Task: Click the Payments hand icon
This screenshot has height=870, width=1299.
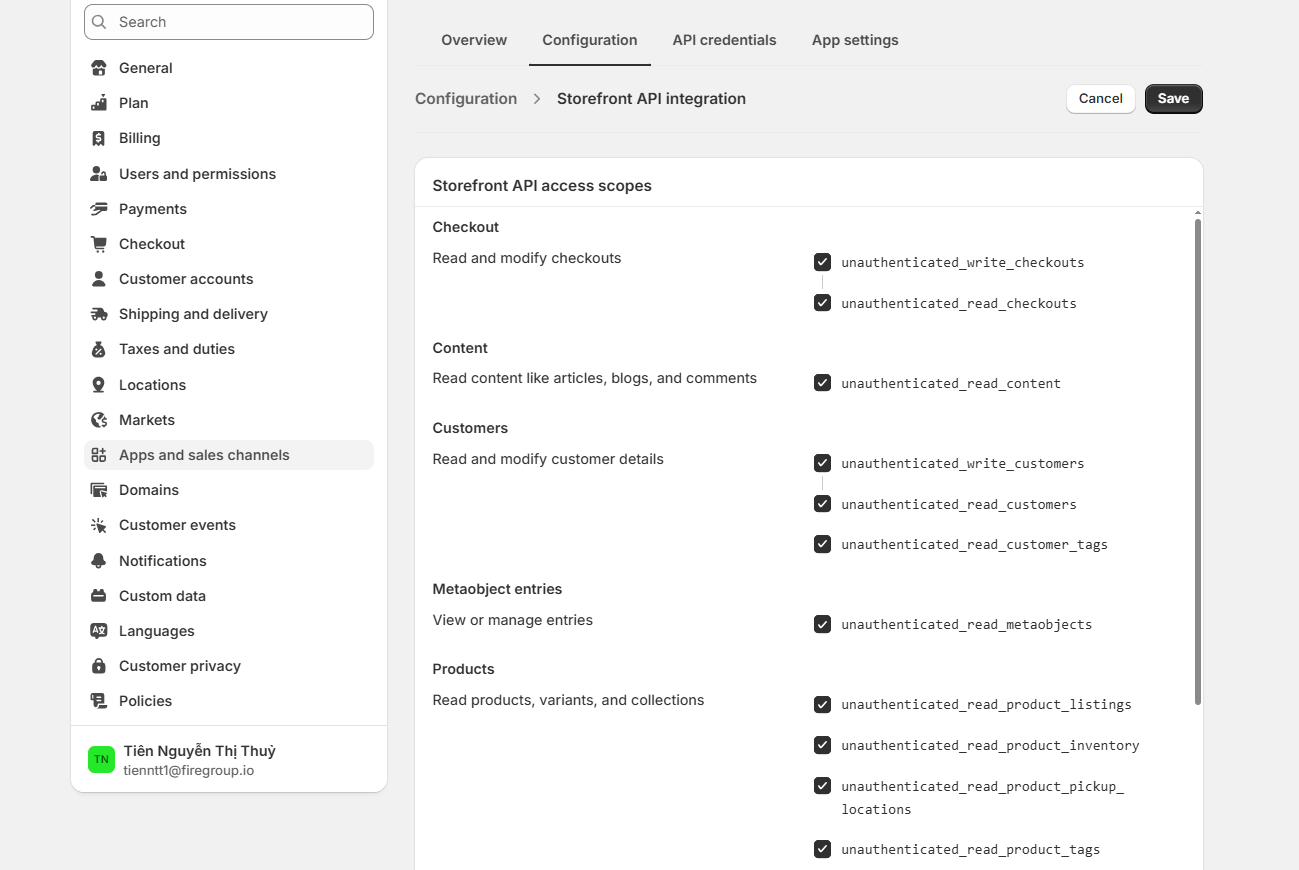Action: [98, 209]
